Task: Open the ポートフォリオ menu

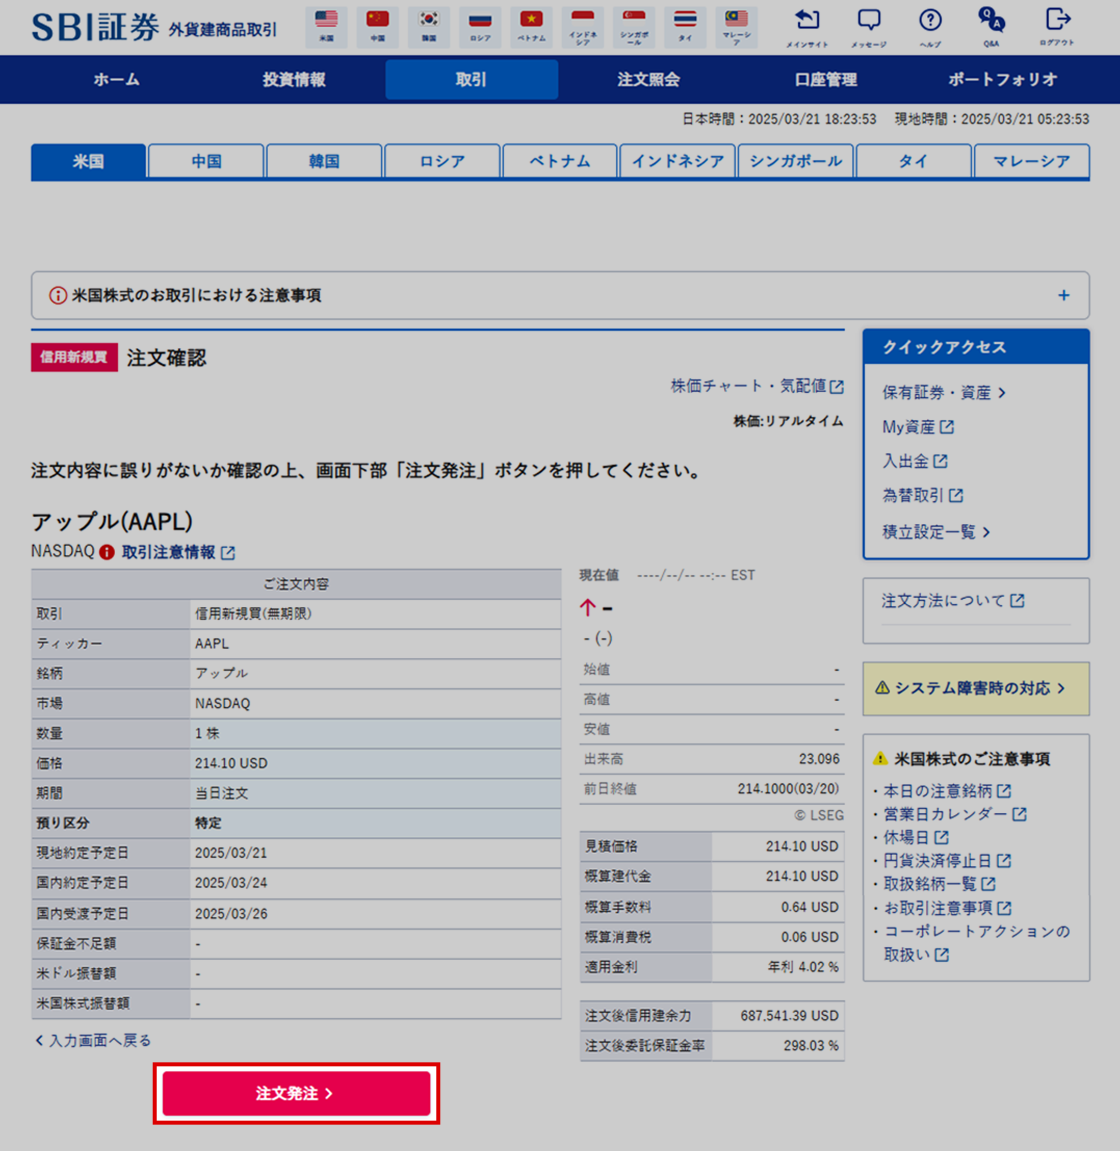Action: point(1003,79)
